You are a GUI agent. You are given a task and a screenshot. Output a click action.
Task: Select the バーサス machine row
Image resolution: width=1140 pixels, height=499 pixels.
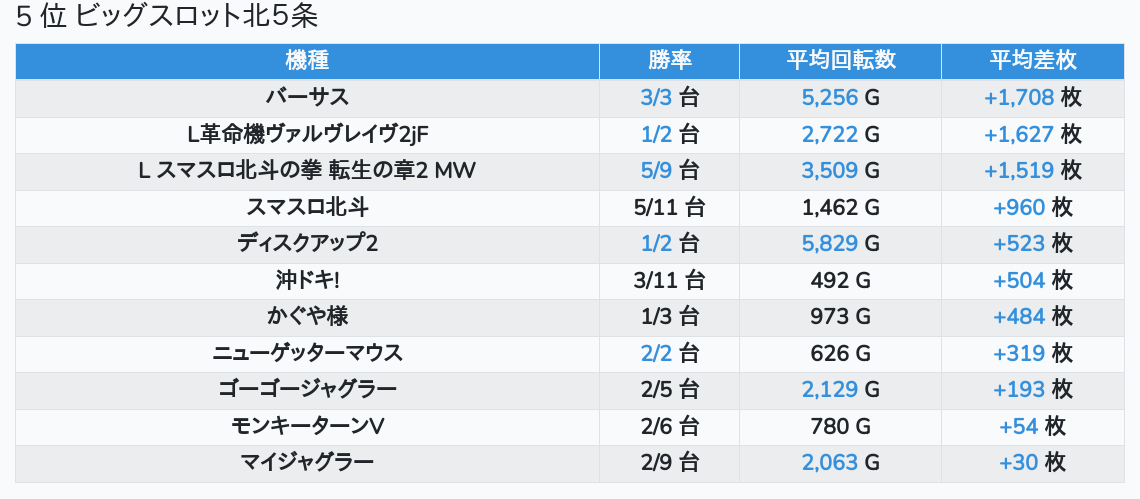pos(307,97)
